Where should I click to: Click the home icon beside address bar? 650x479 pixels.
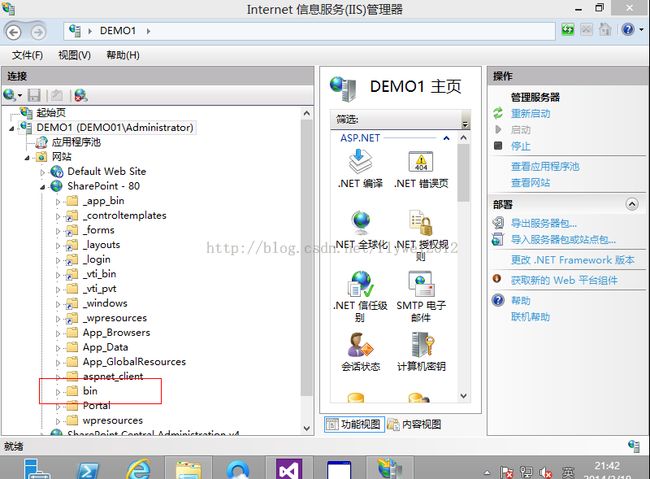coord(605,30)
